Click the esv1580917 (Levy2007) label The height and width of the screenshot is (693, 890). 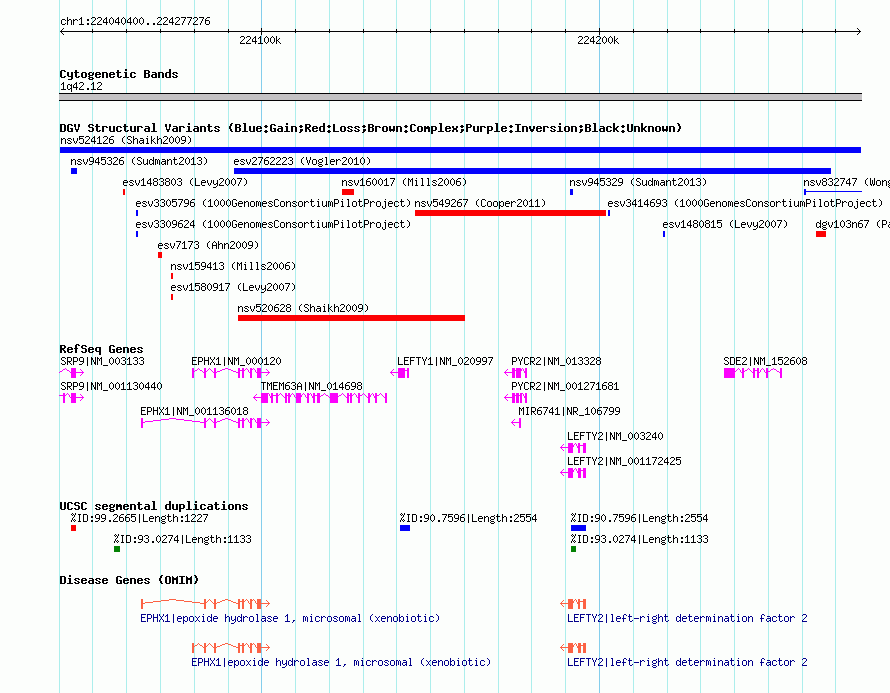[233, 287]
